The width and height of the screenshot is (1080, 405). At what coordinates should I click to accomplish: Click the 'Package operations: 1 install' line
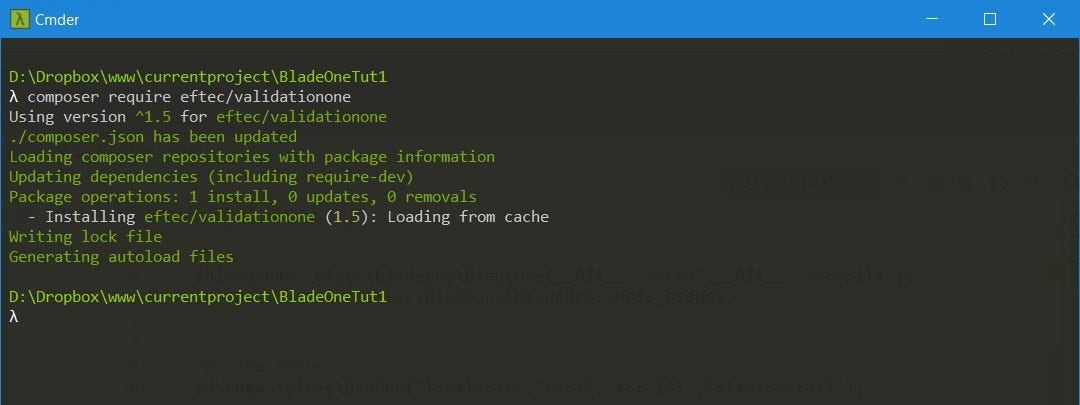coord(242,196)
